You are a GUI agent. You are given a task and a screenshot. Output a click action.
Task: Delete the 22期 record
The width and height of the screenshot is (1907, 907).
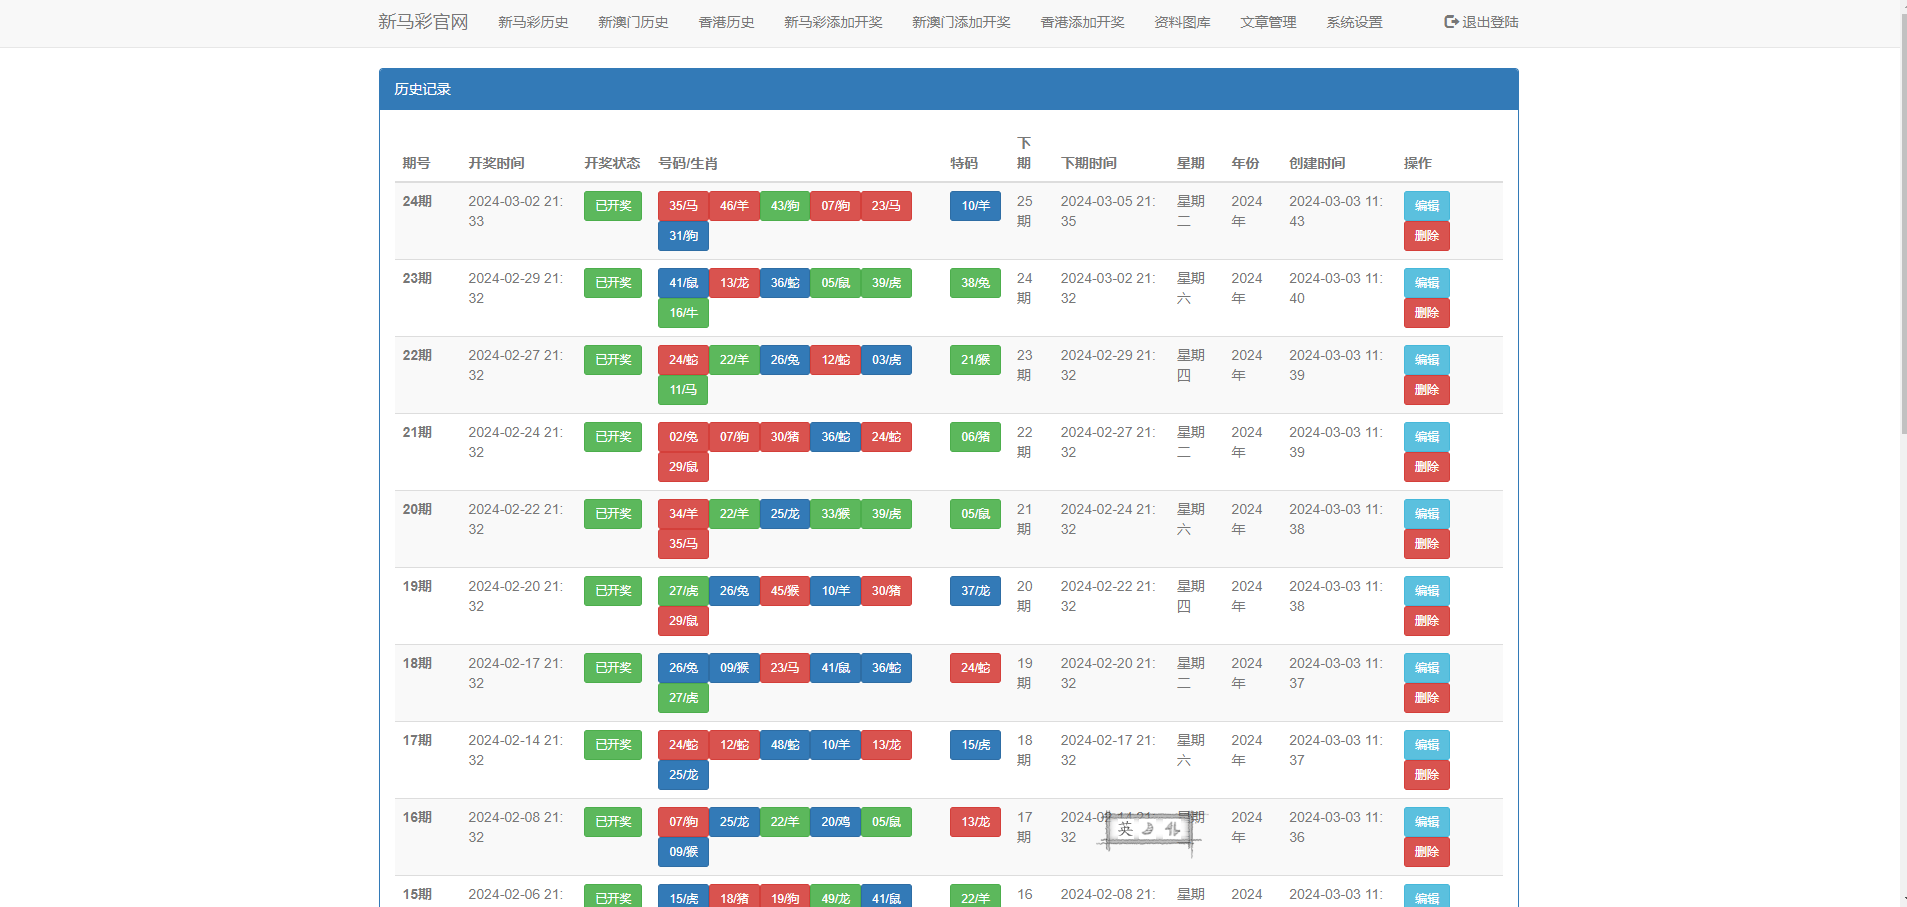[x=1426, y=390]
